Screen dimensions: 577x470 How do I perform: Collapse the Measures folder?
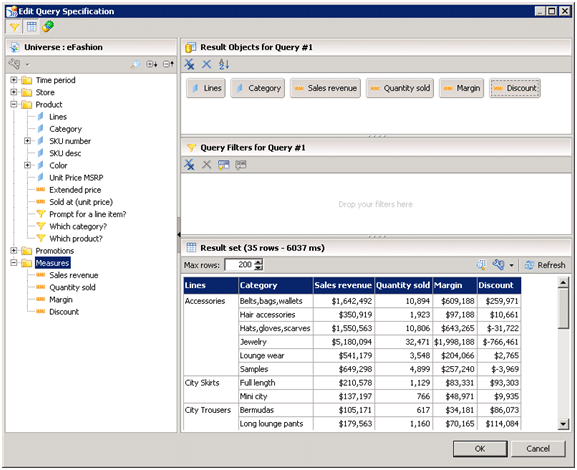coord(14,263)
